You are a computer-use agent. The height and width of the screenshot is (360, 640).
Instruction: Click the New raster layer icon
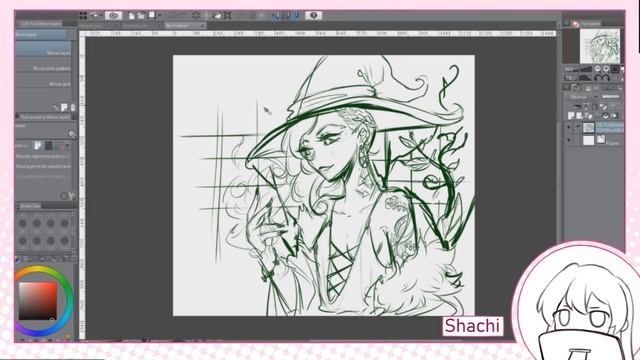[x=571, y=116]
